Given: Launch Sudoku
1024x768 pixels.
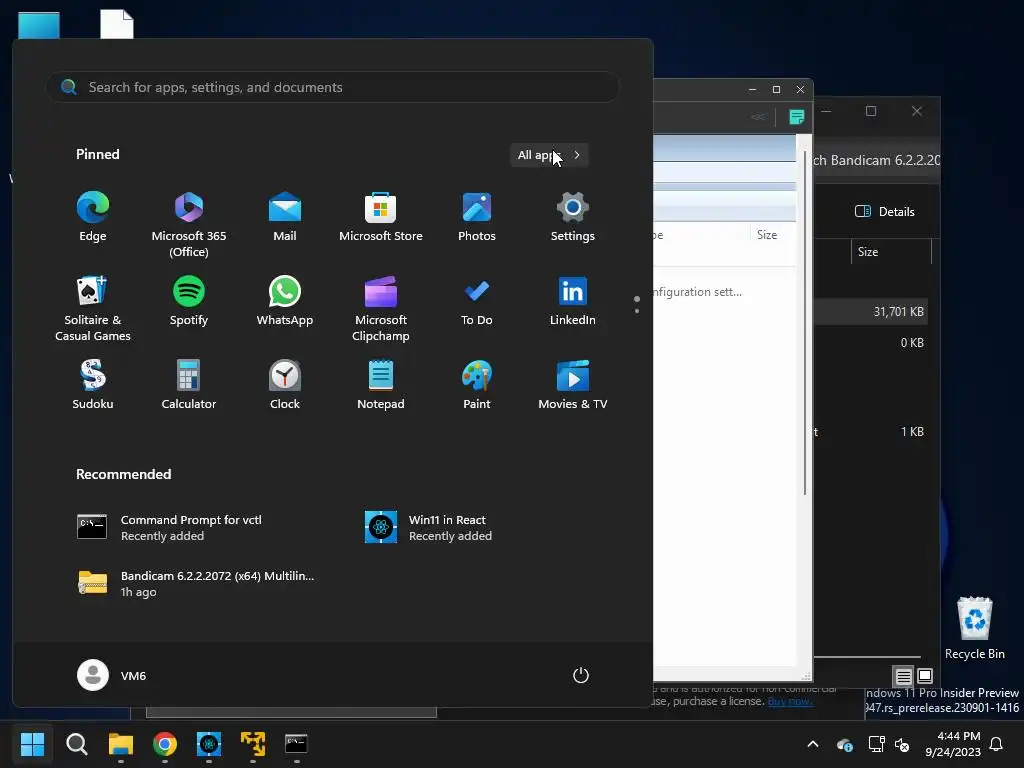Looking at the screenshot, I should 93,385.
